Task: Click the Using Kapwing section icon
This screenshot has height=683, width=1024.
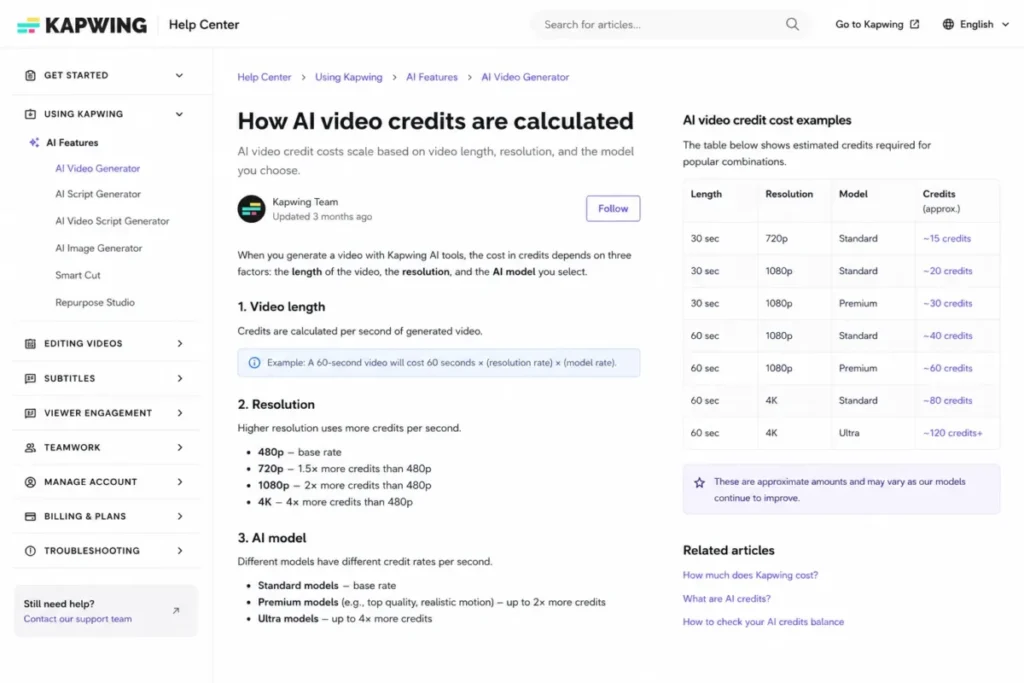Action: click(x=30, y=114)
